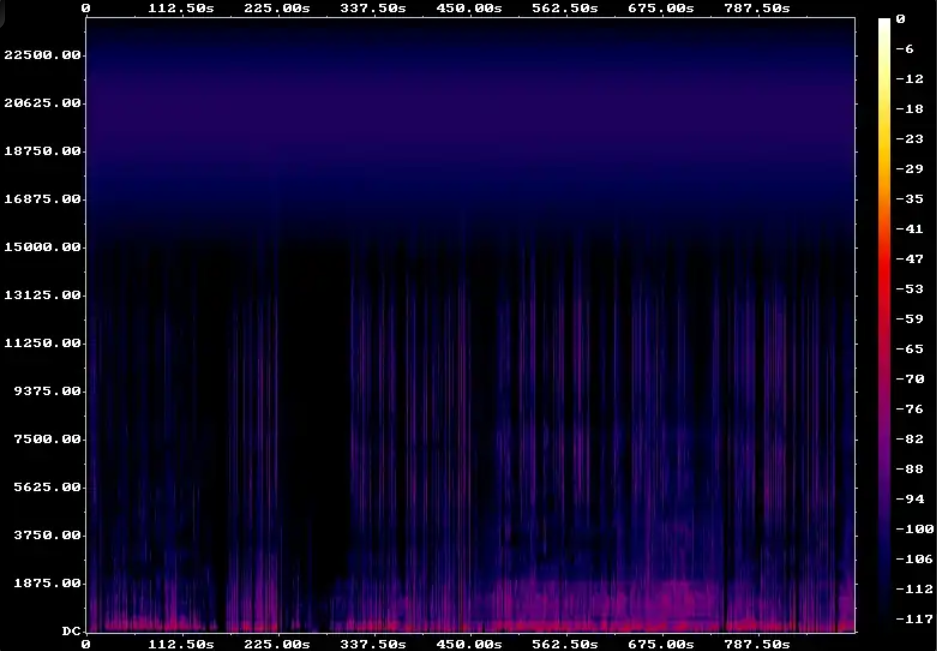
Task: Click the DC label on frequency axis
Action: coord(71,631)
